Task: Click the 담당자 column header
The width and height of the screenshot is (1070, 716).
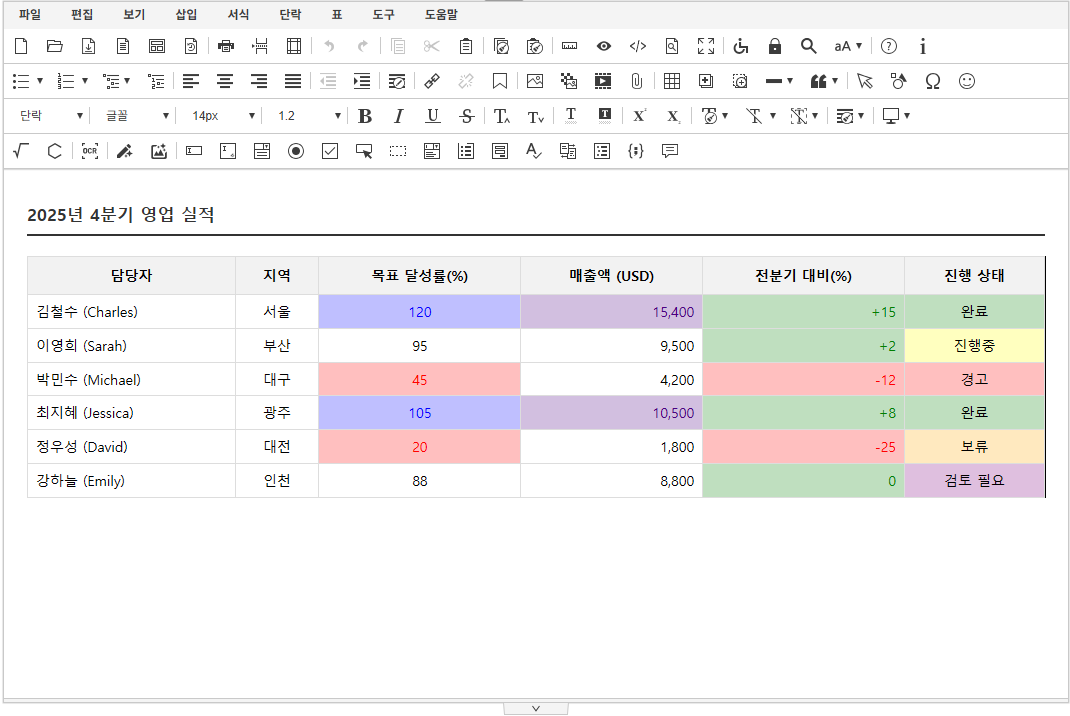Action: pyautogui.click(x=131, y=276)
